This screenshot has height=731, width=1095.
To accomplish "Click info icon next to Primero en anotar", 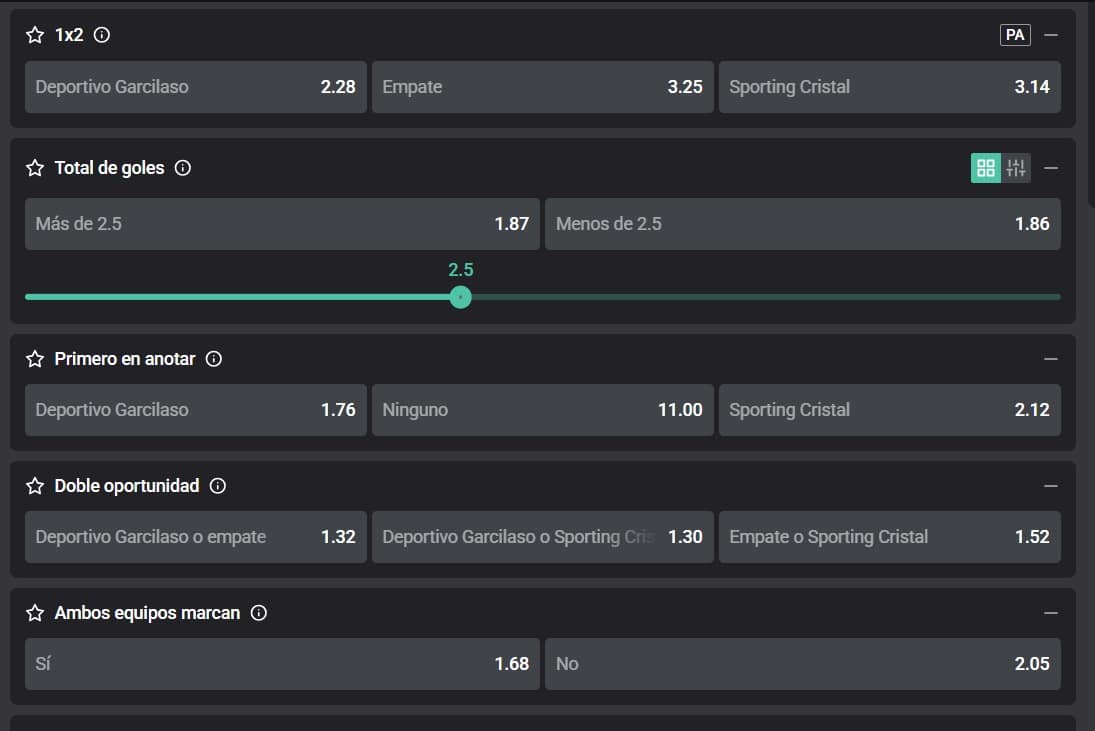I will coord(213,359).
